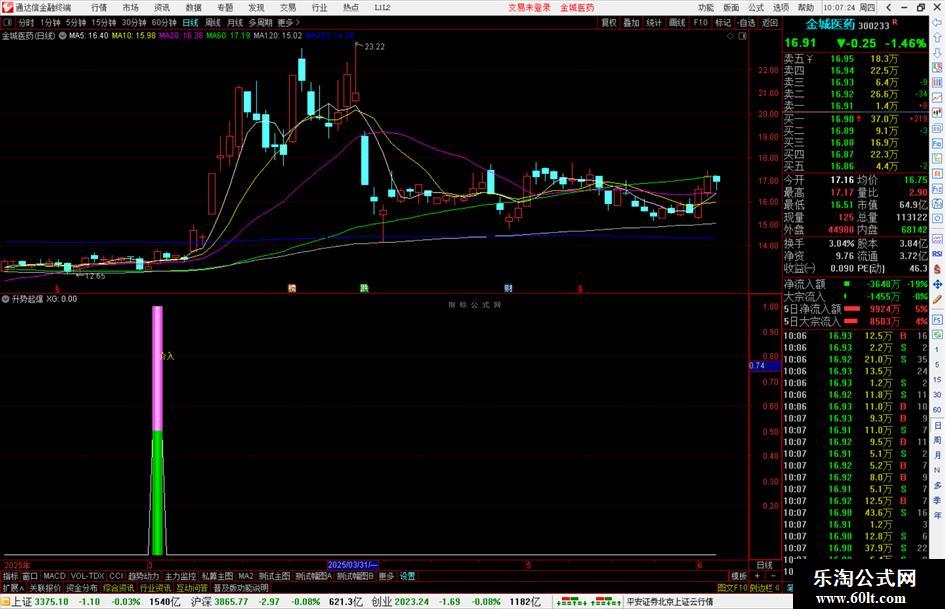Switch to 15分钟 period
The width and height of the screenshot is (945, 609).
(x=104, y=23)
